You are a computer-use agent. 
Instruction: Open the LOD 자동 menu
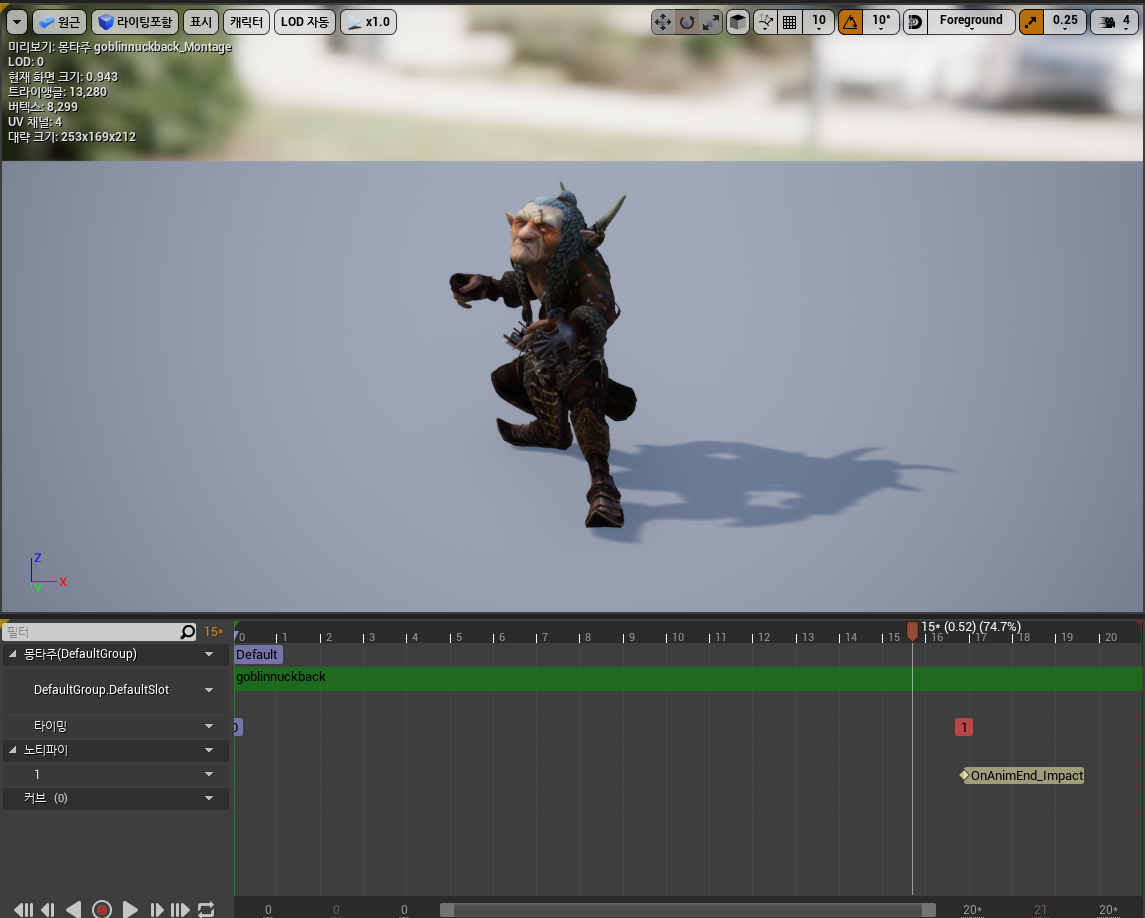pyautogui.click(x=305, y=22)
